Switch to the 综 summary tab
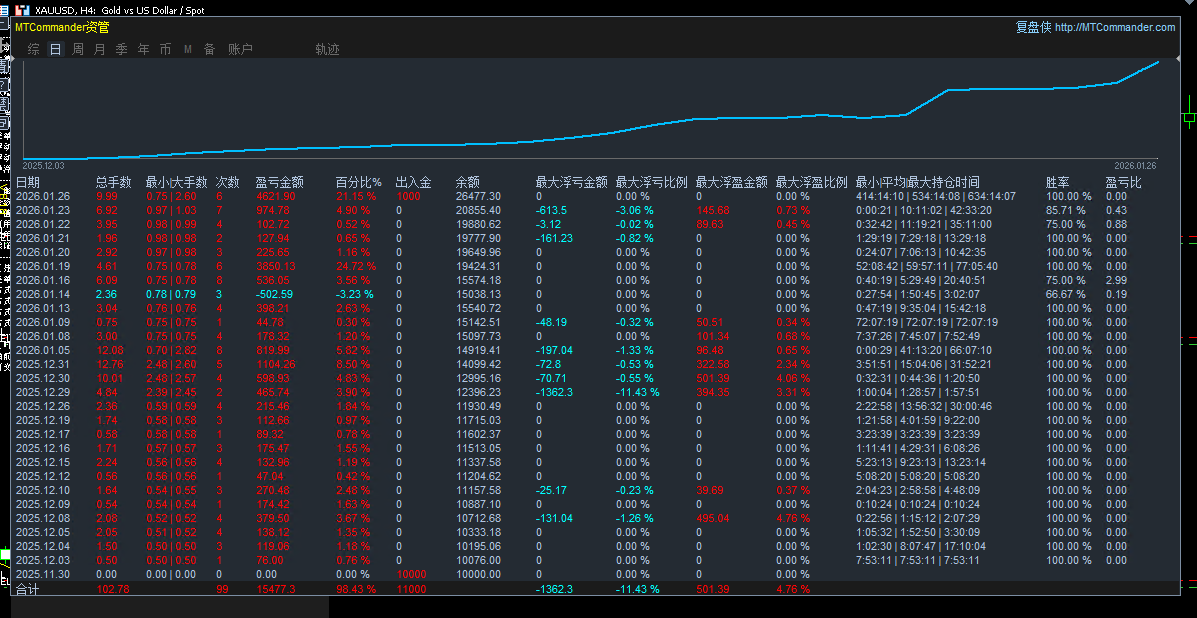Screen dimensions: 1197x618 pyautogui.click(x=34, y=50)
